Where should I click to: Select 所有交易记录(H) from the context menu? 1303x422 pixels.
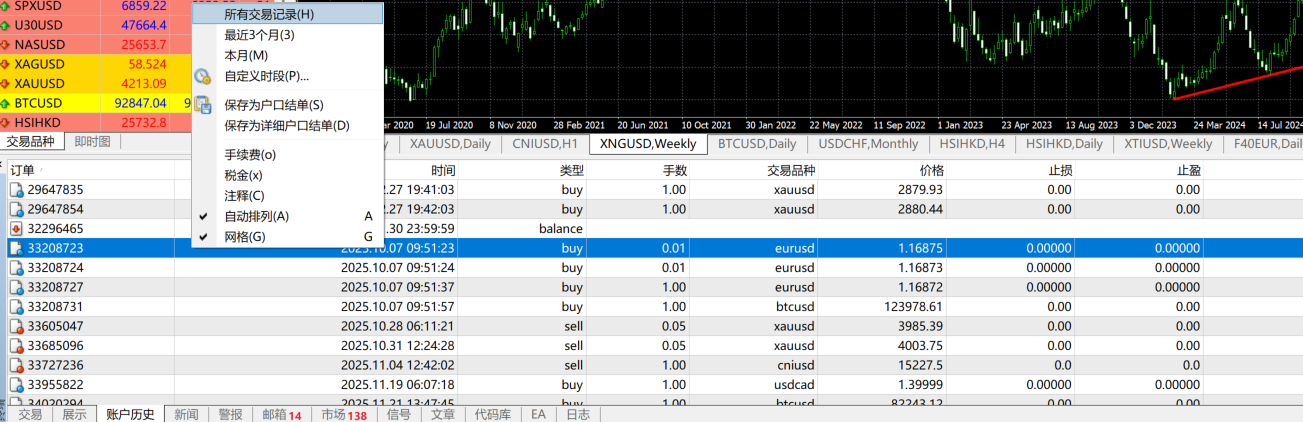(x=268, y=14)
